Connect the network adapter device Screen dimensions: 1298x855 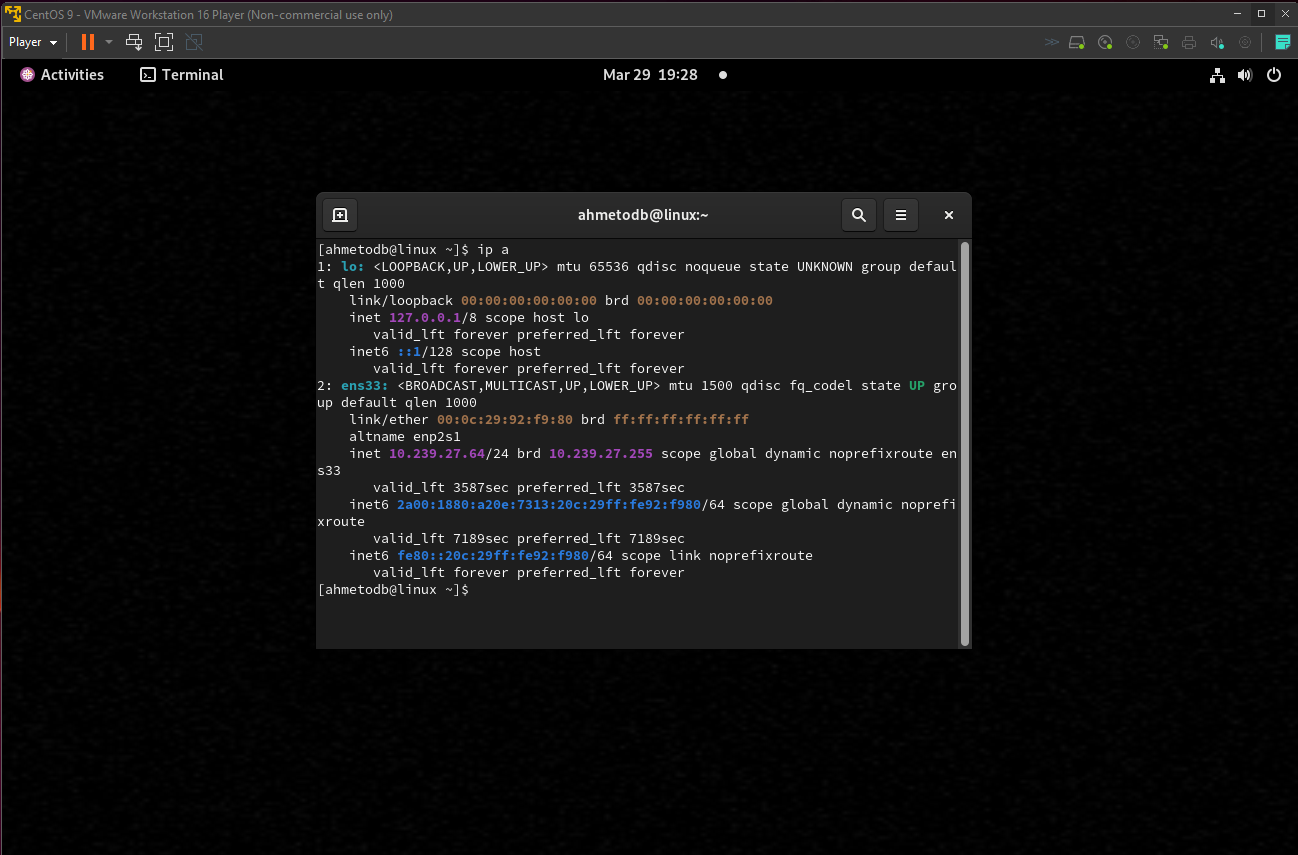coord(1160,42)
